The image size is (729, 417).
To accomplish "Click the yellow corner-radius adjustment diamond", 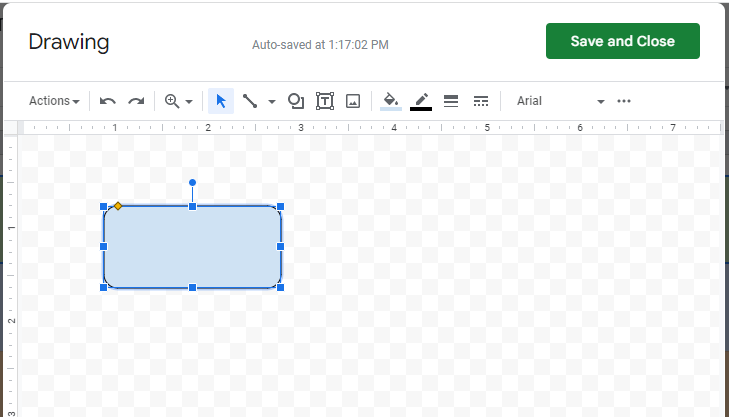I will [118, 206].
